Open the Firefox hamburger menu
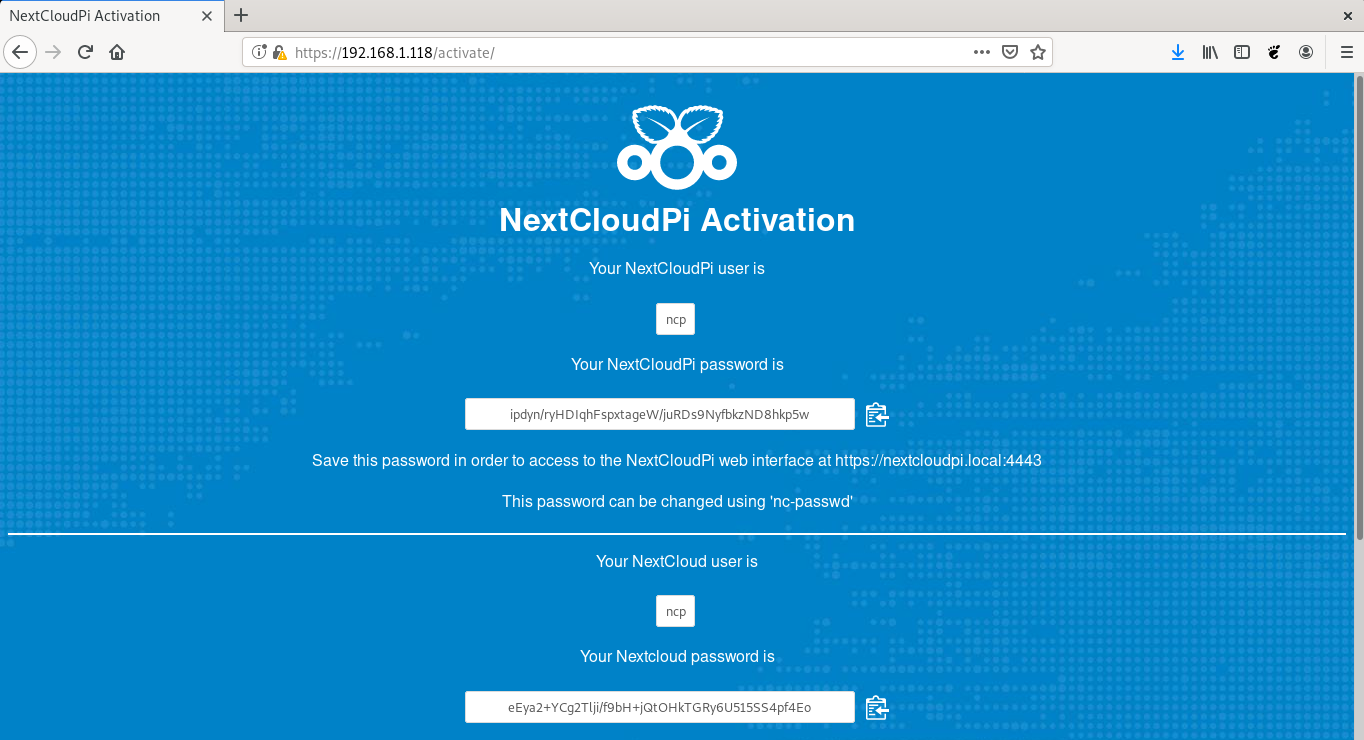The image size is (1364, 740). (1346, 52)
